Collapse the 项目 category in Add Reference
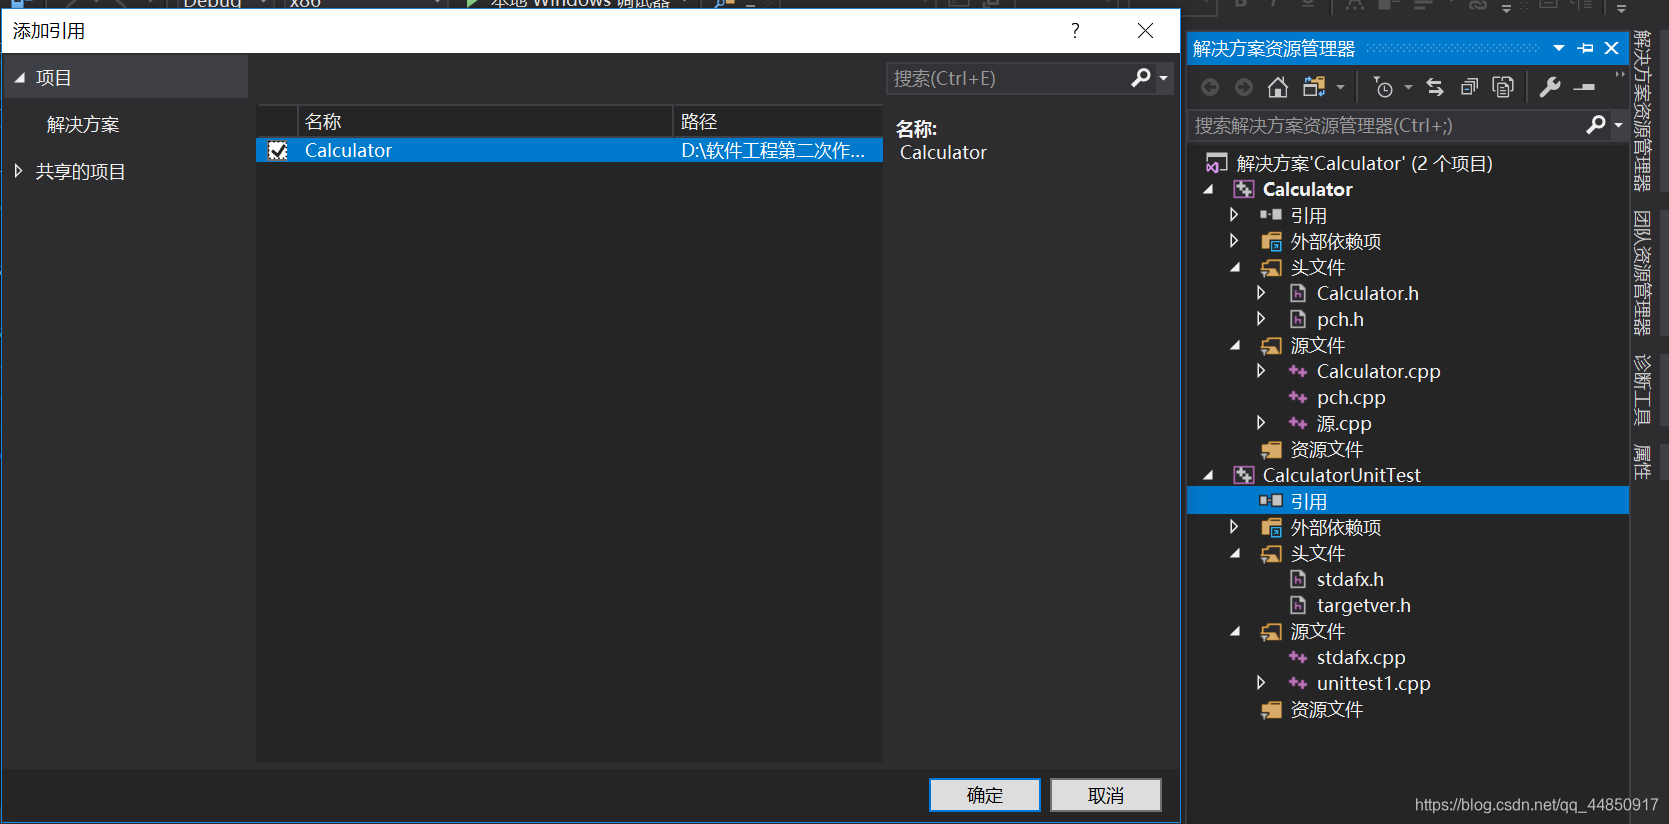Image resolution: width=1669 pixels, height=824 pixels. pyautogui.click(x=19, y=77)
